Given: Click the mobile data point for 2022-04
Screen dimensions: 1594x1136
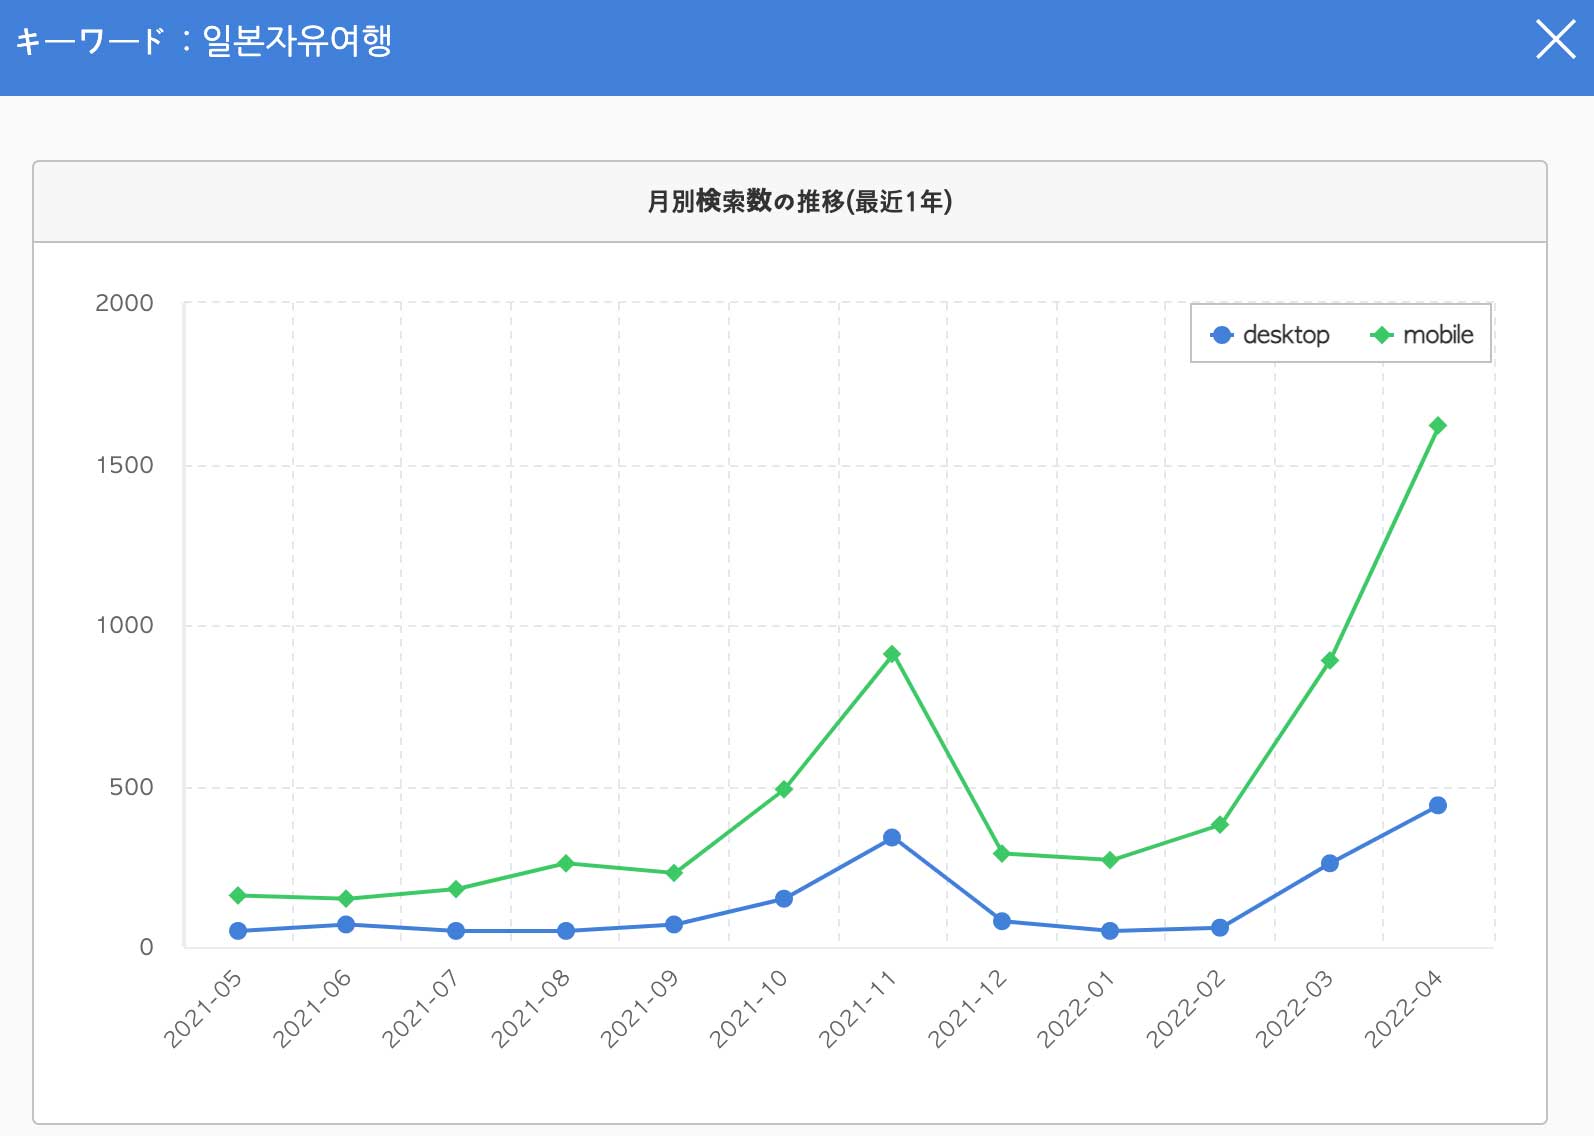Looking at the screenshot, I should click(1437, 426).
